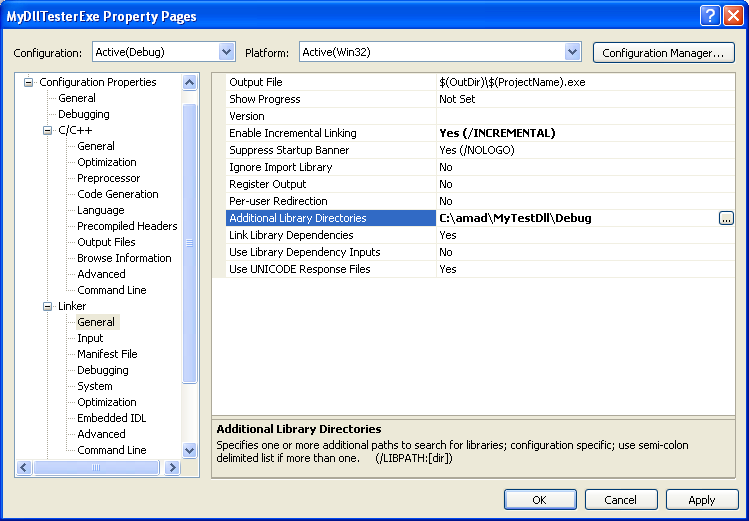Select Input under Linker
The height and width of the screenshot is (521, 749).
click(x=90, y=338)
